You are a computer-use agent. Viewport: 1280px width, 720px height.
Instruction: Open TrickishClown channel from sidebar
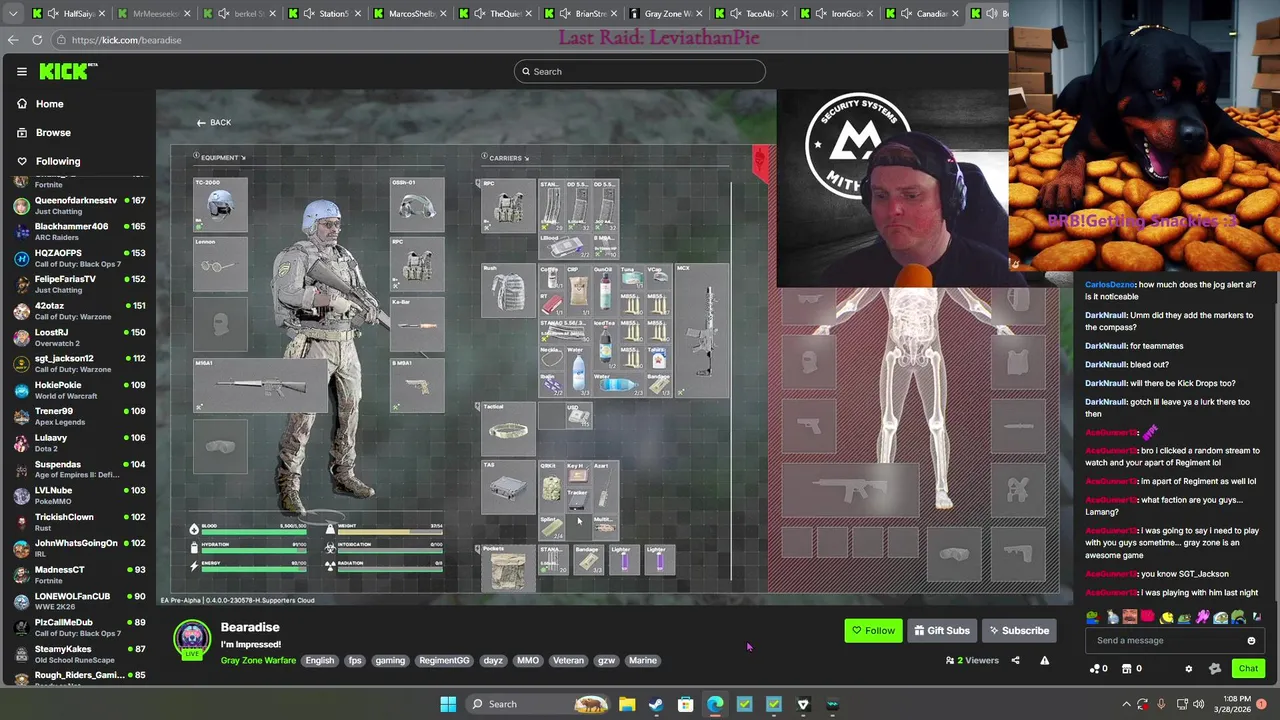tap(80, 523)
